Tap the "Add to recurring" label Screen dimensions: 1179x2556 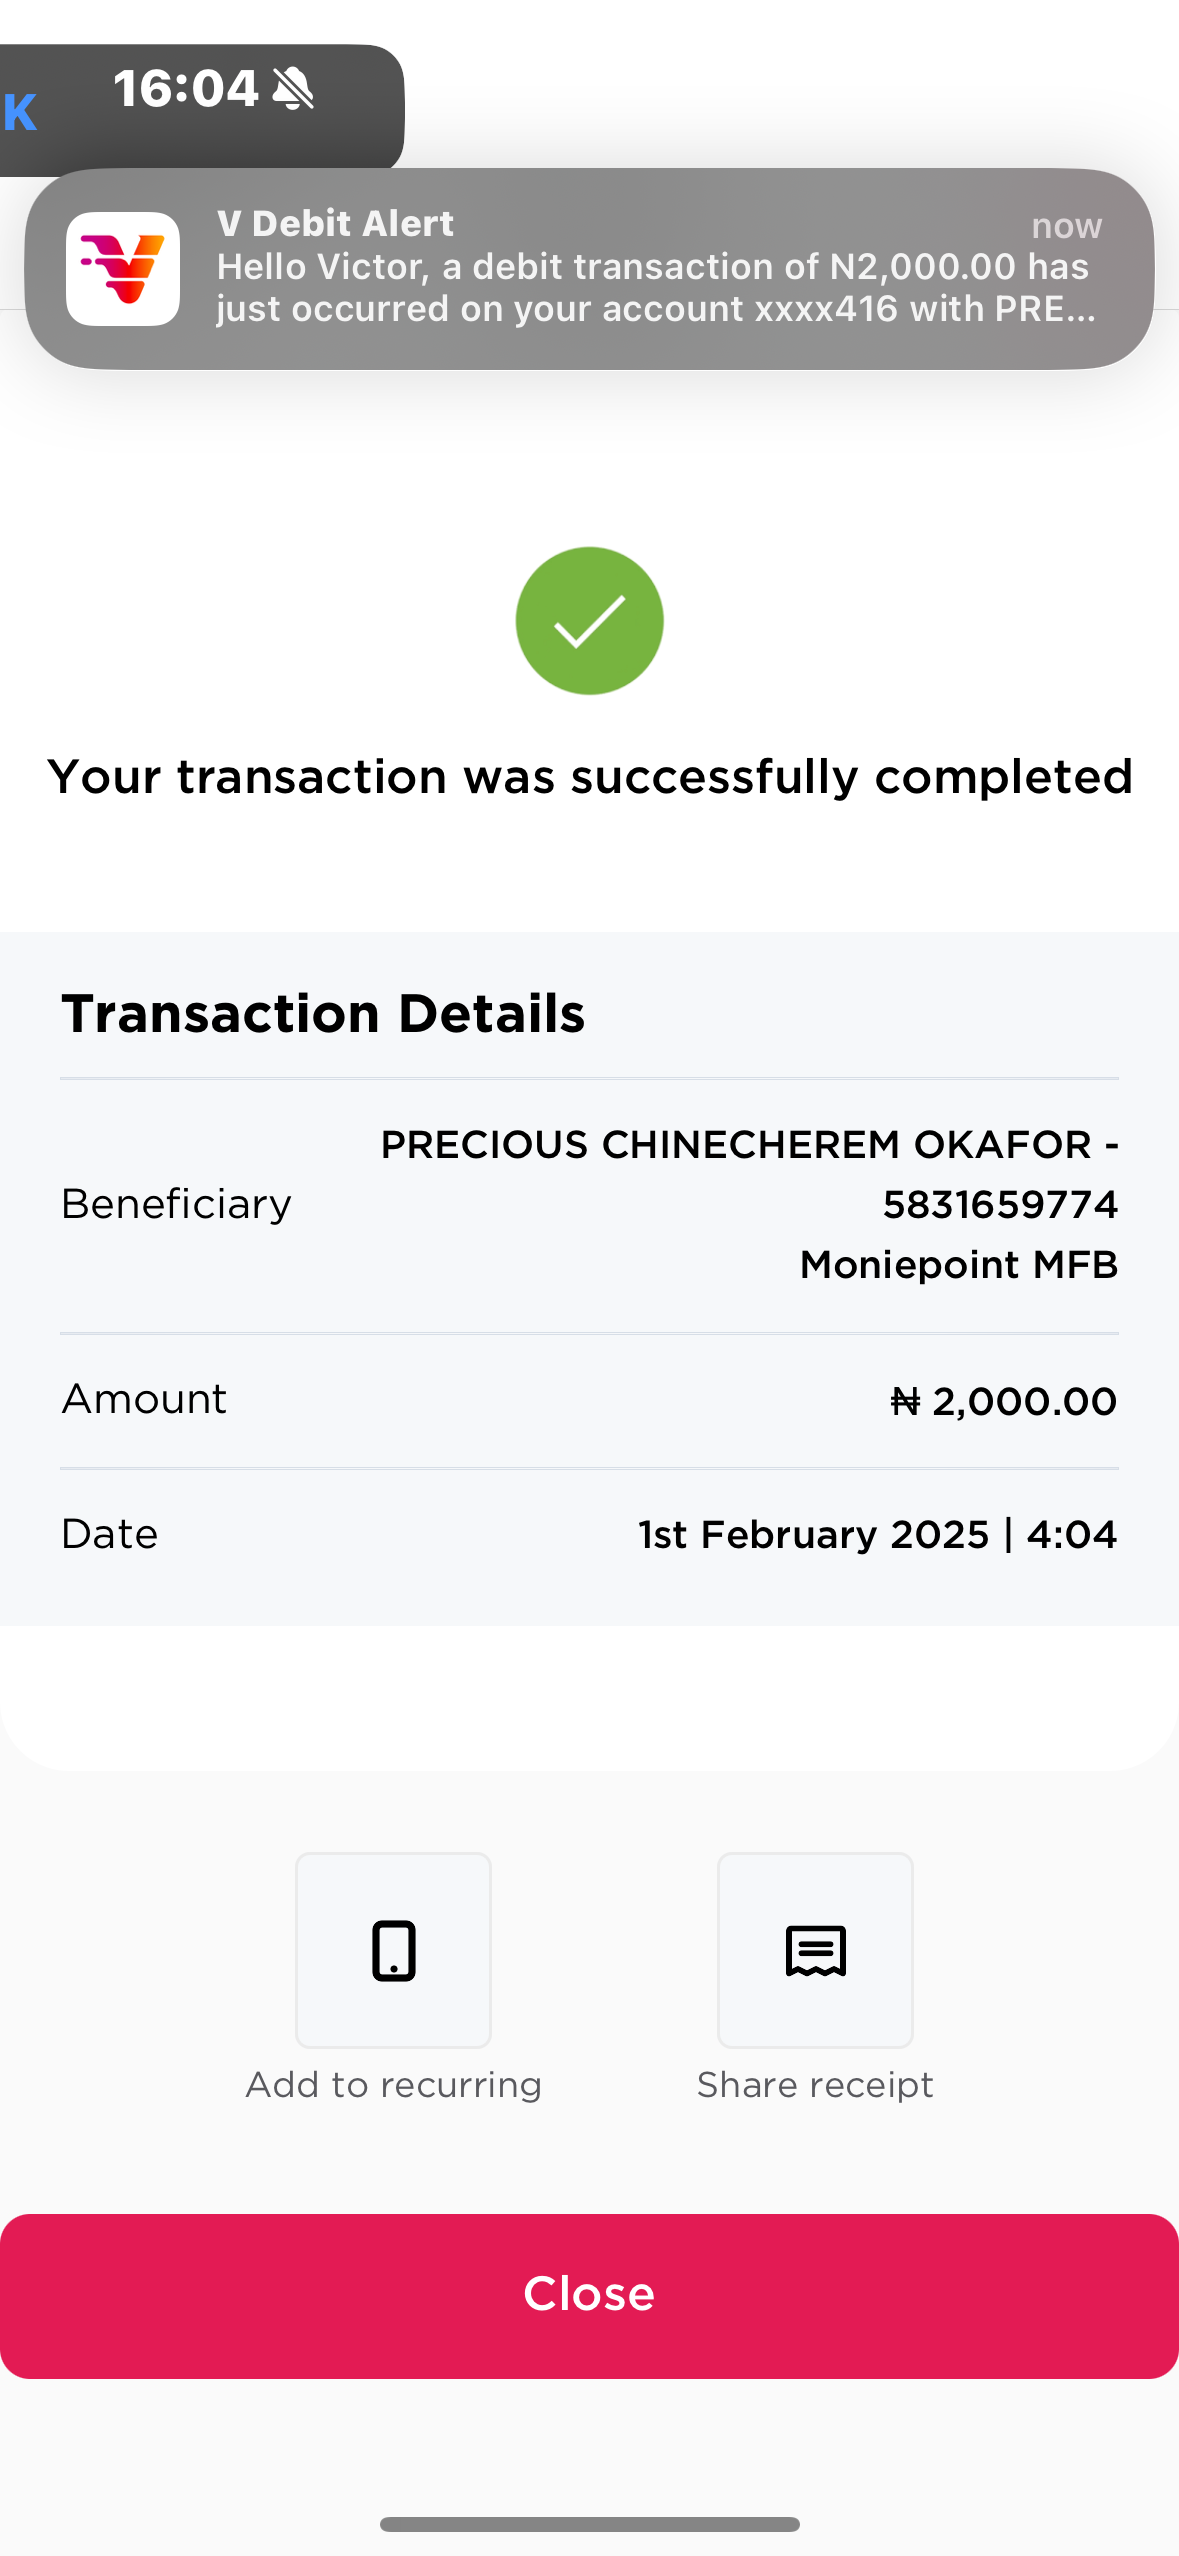[x=393, y=2085]
